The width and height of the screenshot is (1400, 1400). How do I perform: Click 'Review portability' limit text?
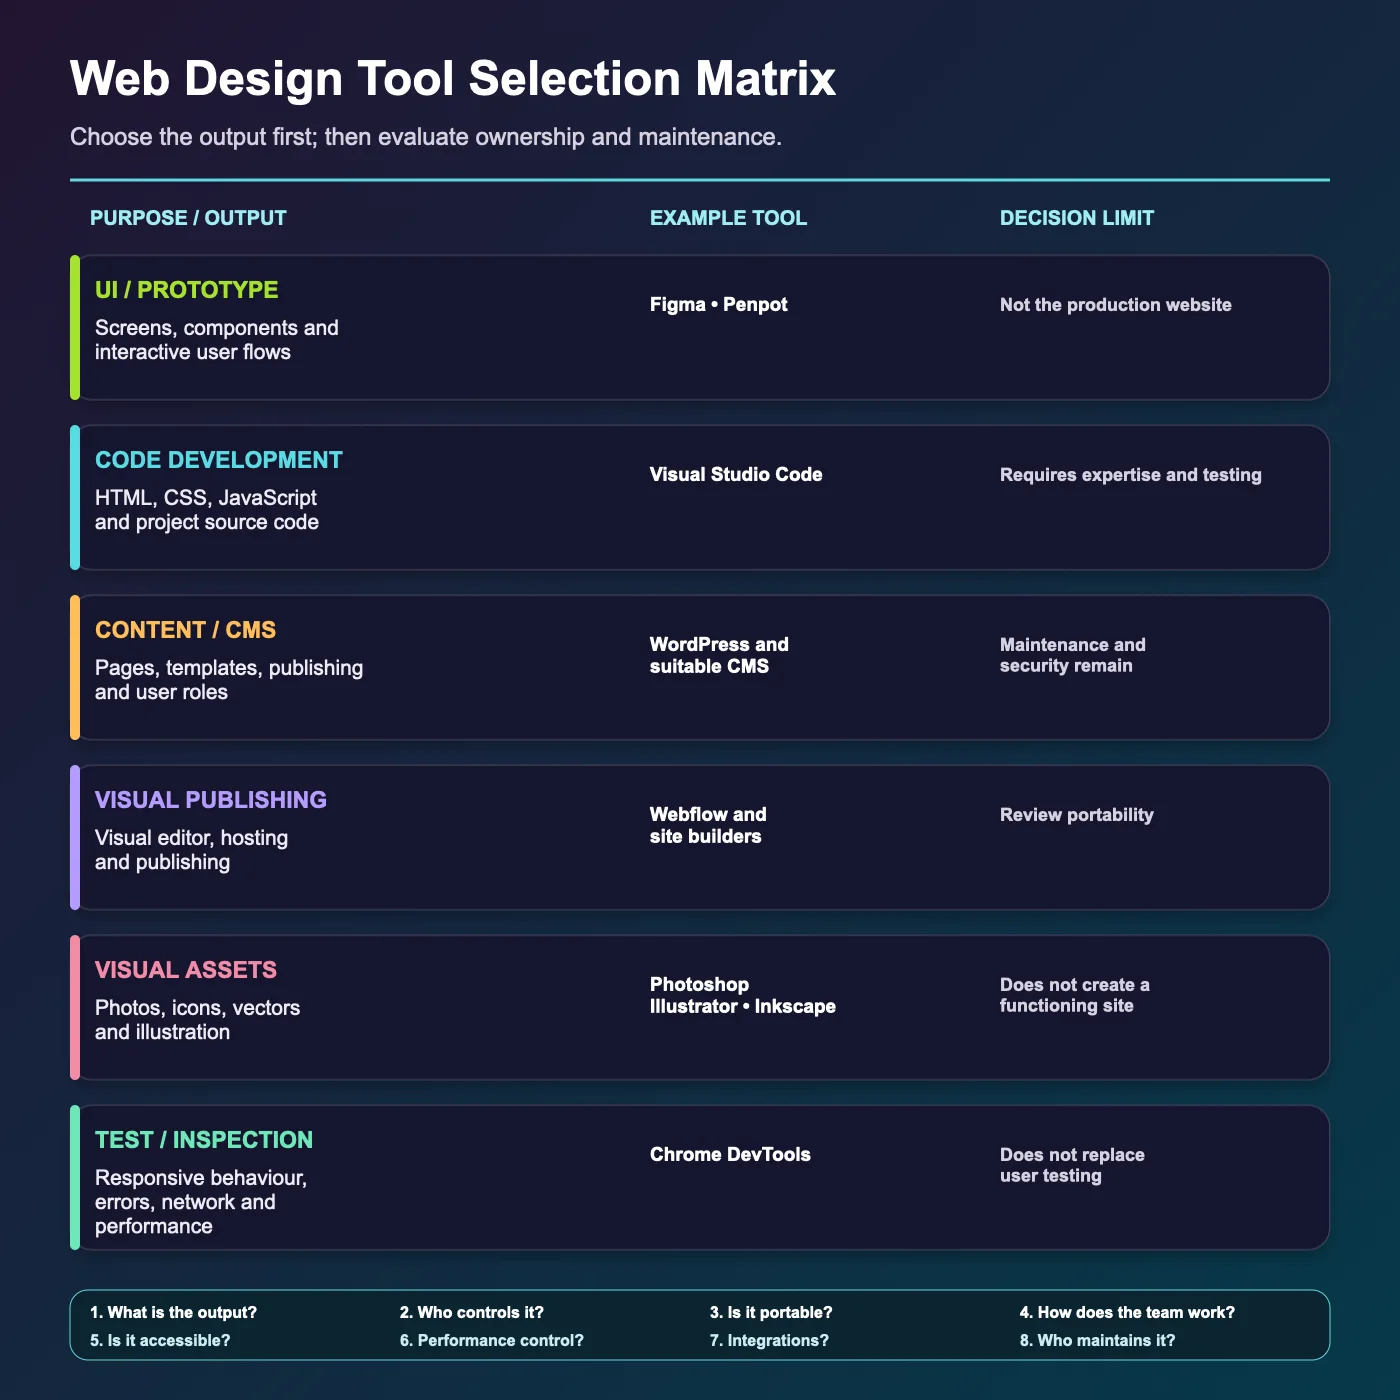pyautogui.click(x=1077, y=815)
